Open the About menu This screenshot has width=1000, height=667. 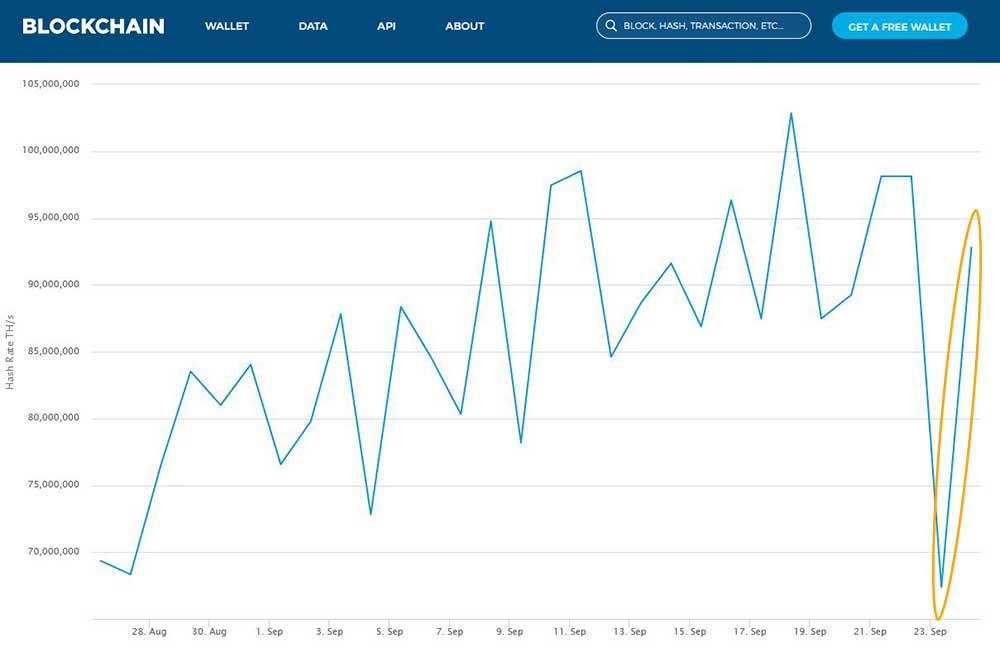(464, 26)
